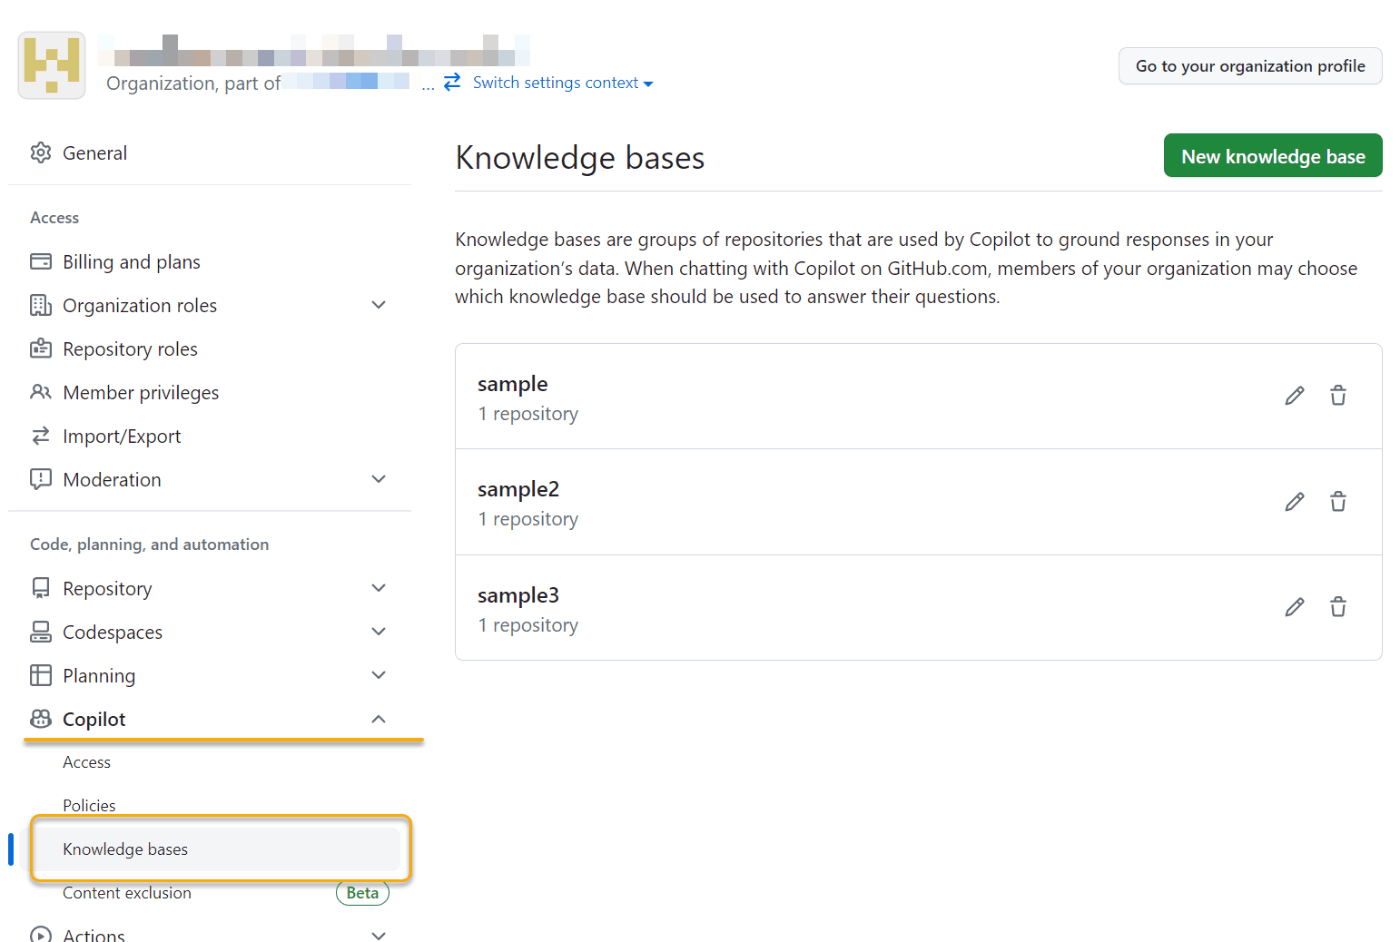Click the organization avatar logo
This screenshot has width=1400, height=942.
[51, 64]
